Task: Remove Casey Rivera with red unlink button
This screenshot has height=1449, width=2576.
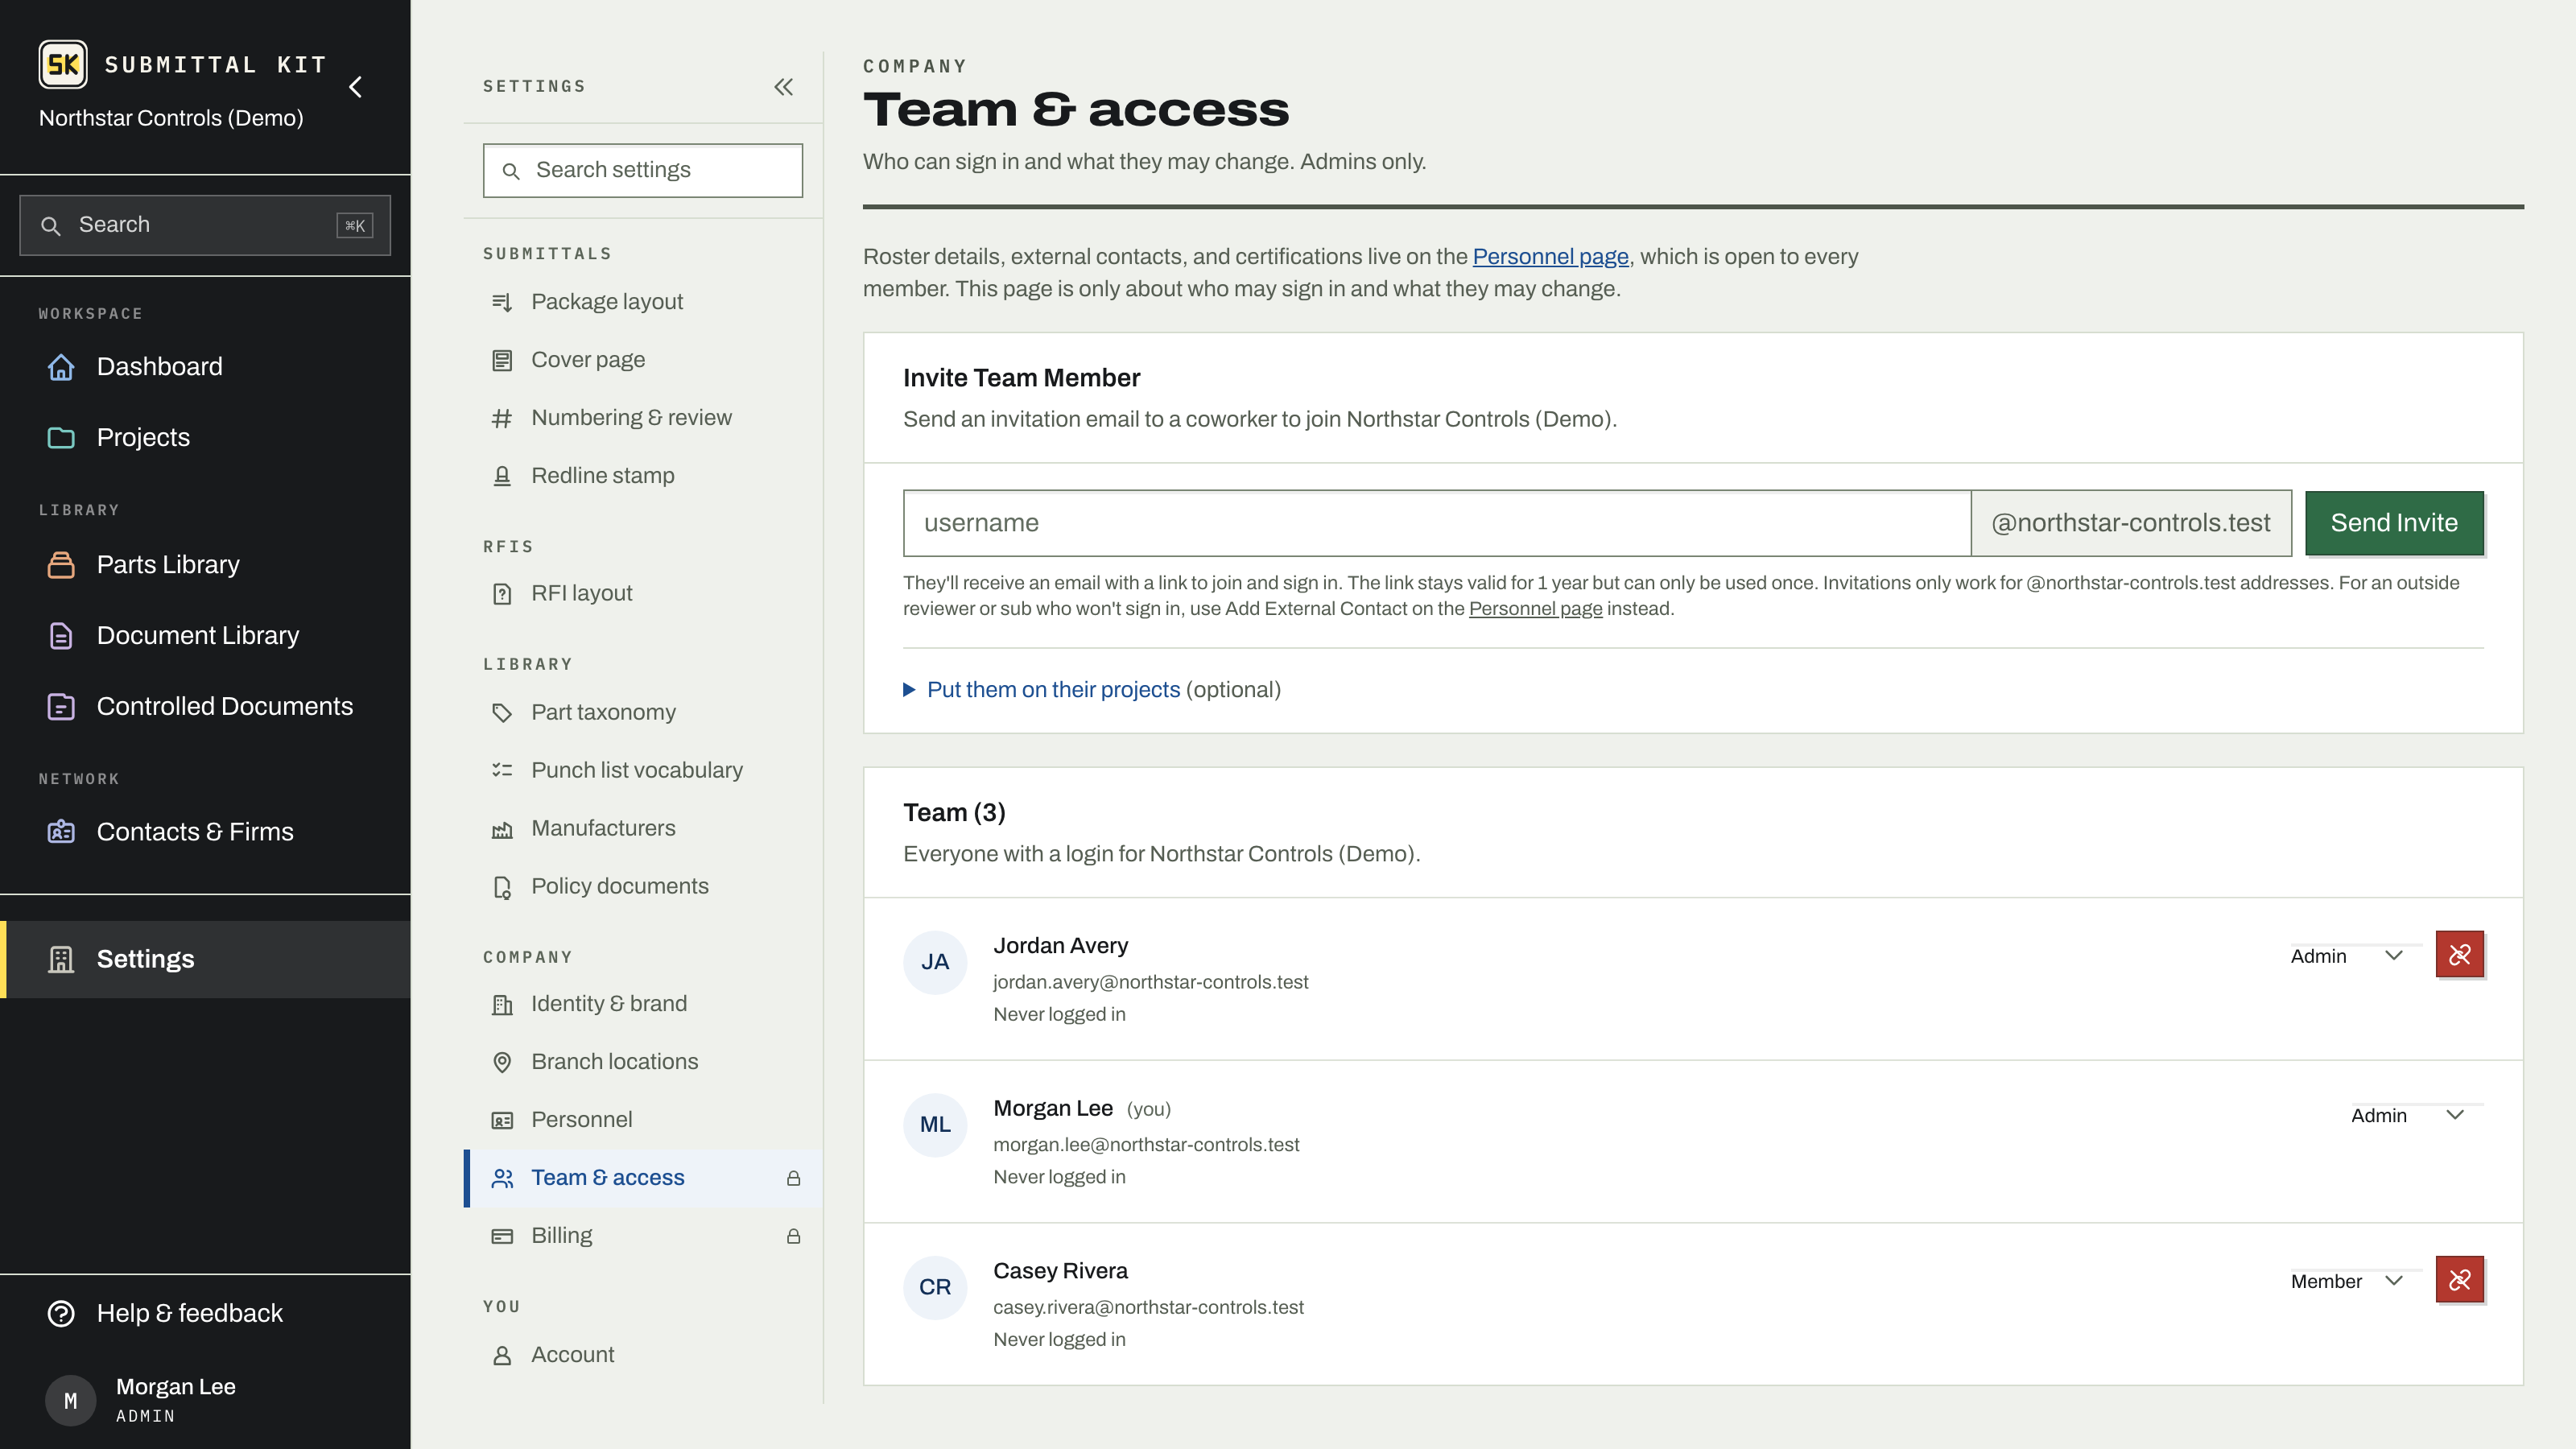Action: [x=2459, y=1280]
